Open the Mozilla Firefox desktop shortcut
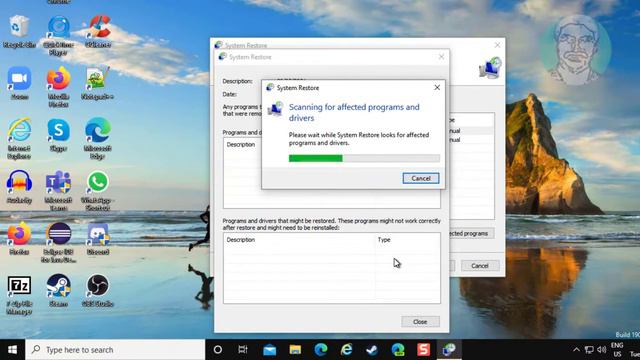Viewport: 640px width, 360px height. point(58,87)
